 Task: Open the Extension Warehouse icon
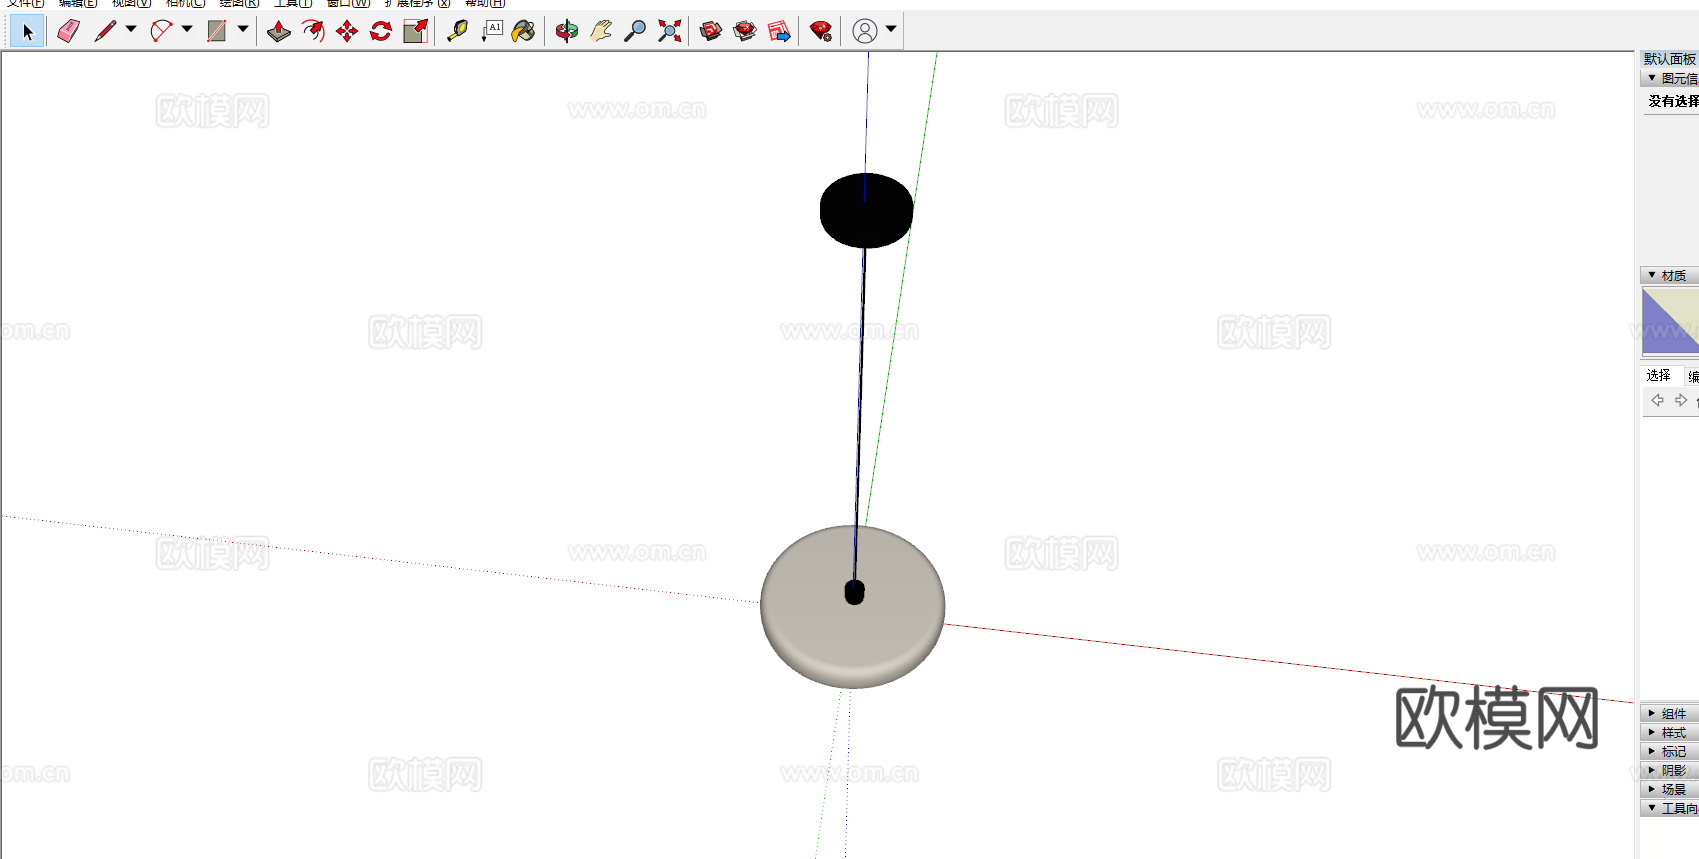(745, 32)
